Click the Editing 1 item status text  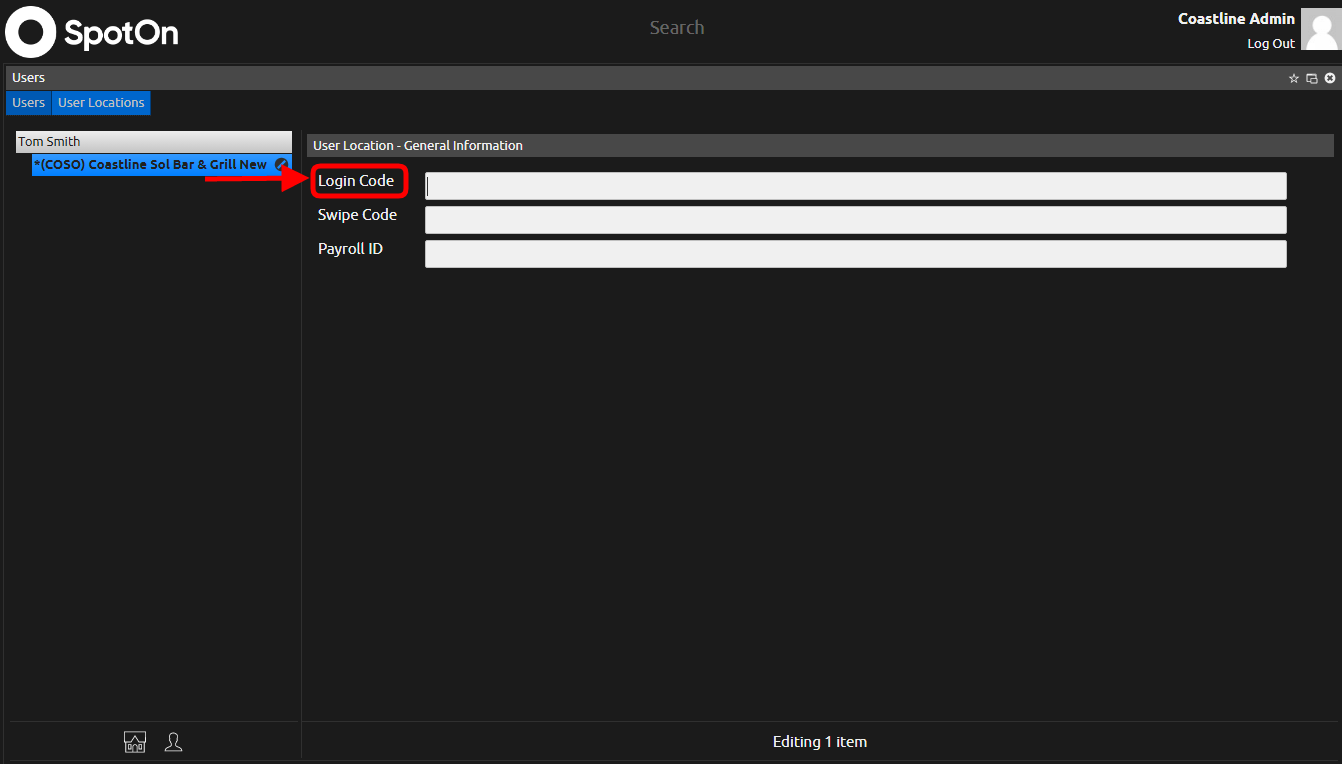[x=820, y=742]
